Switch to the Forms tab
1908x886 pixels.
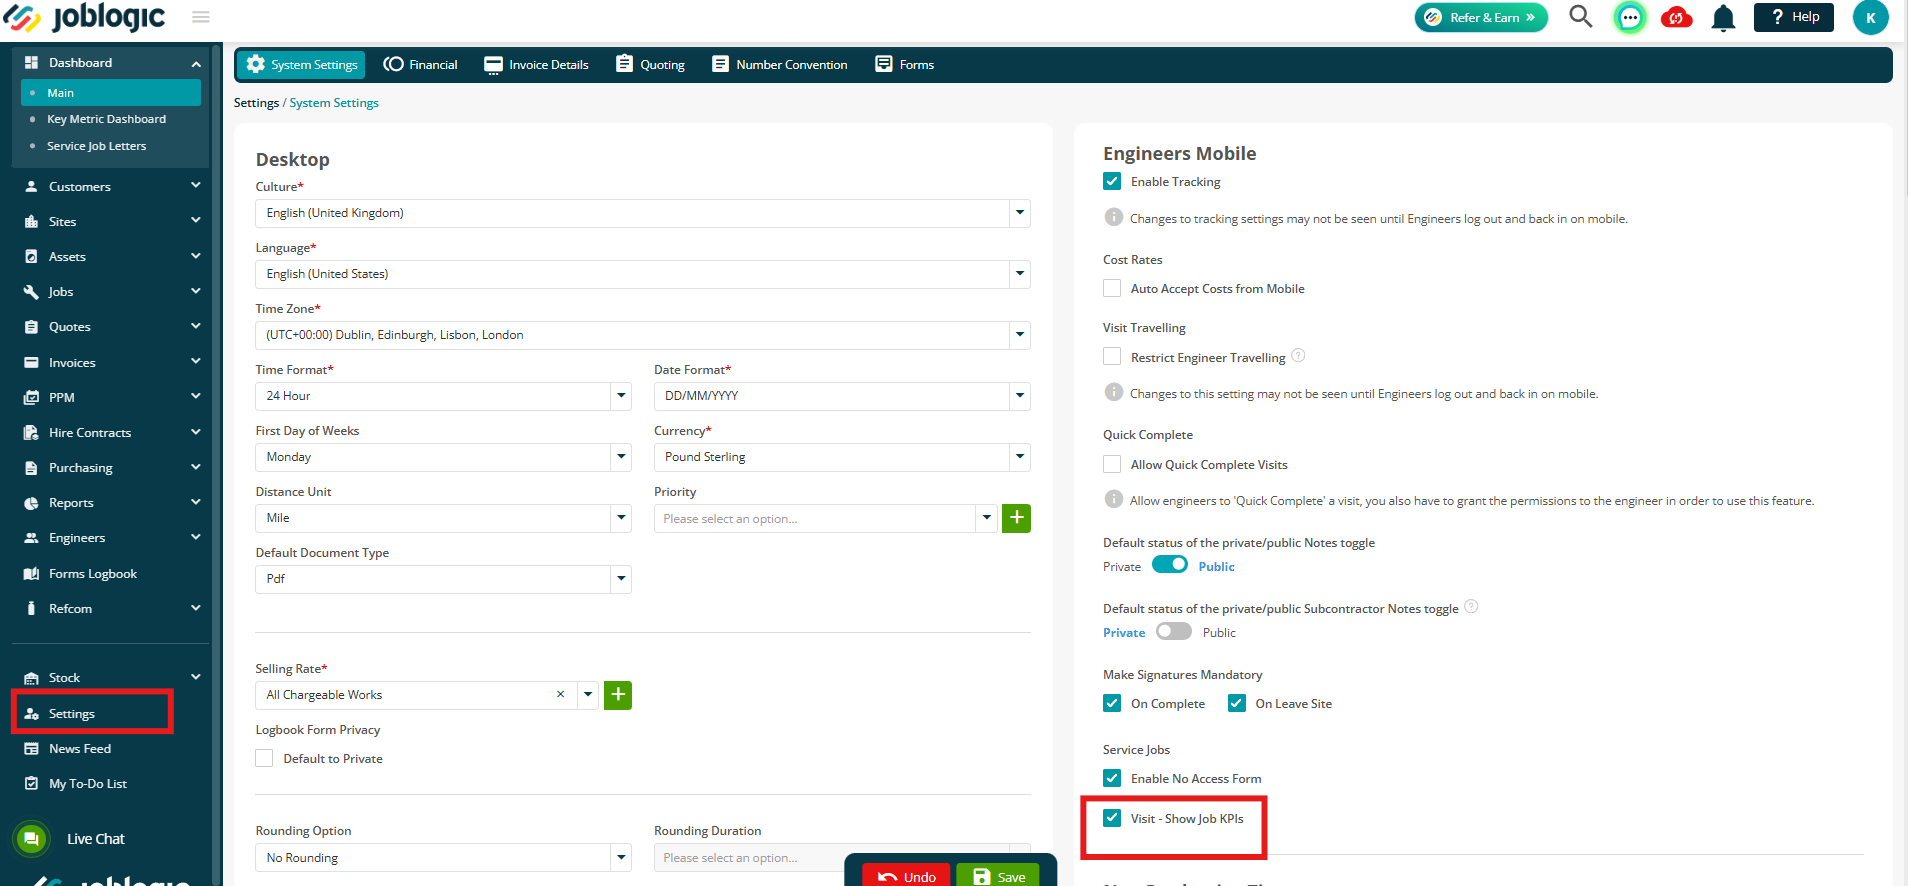pyautogui.click(x=905, y=64)
